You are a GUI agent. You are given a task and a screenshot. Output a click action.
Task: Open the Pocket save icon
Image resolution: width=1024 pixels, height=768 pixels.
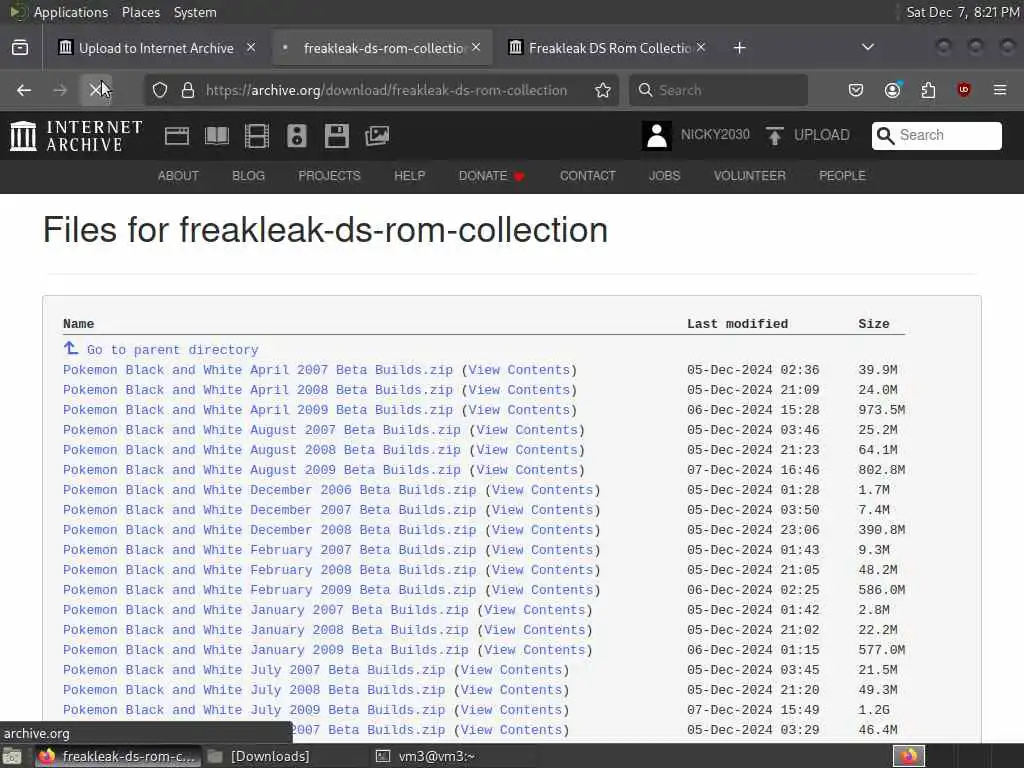pyautogui.click(x=856, y=90)
